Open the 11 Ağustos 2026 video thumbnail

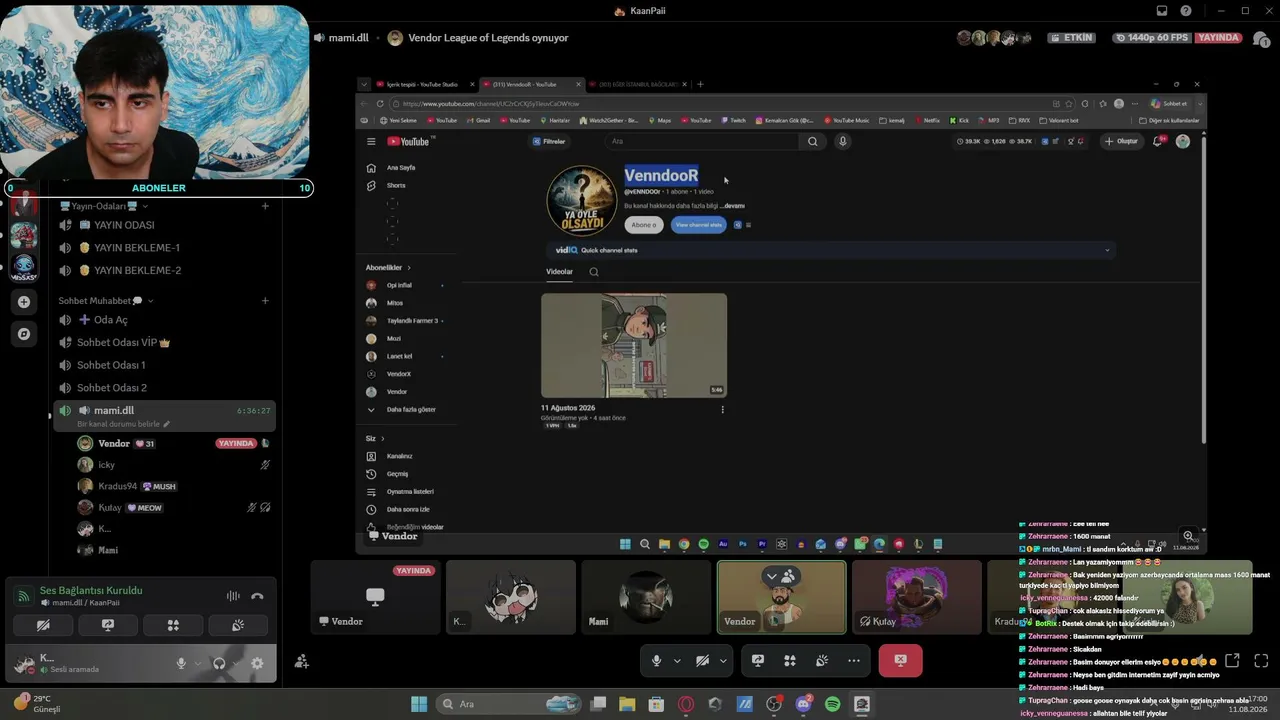coord(634,345)
